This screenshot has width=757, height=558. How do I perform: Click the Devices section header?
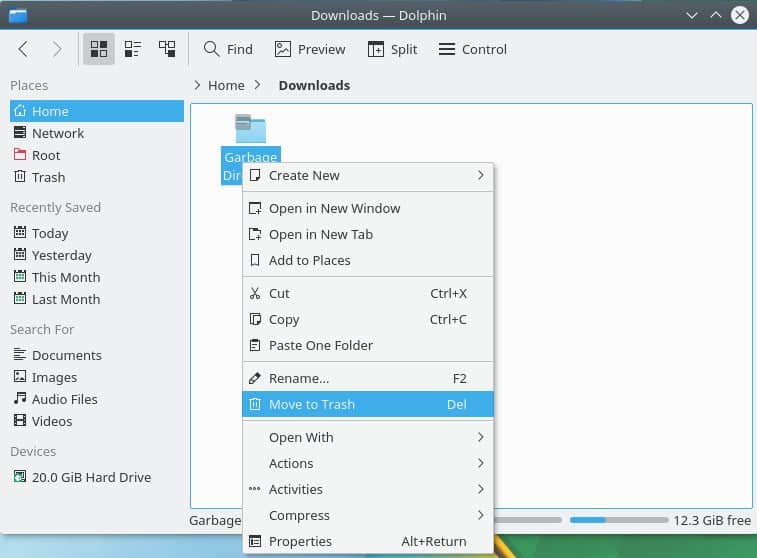(x=33, y=451)
